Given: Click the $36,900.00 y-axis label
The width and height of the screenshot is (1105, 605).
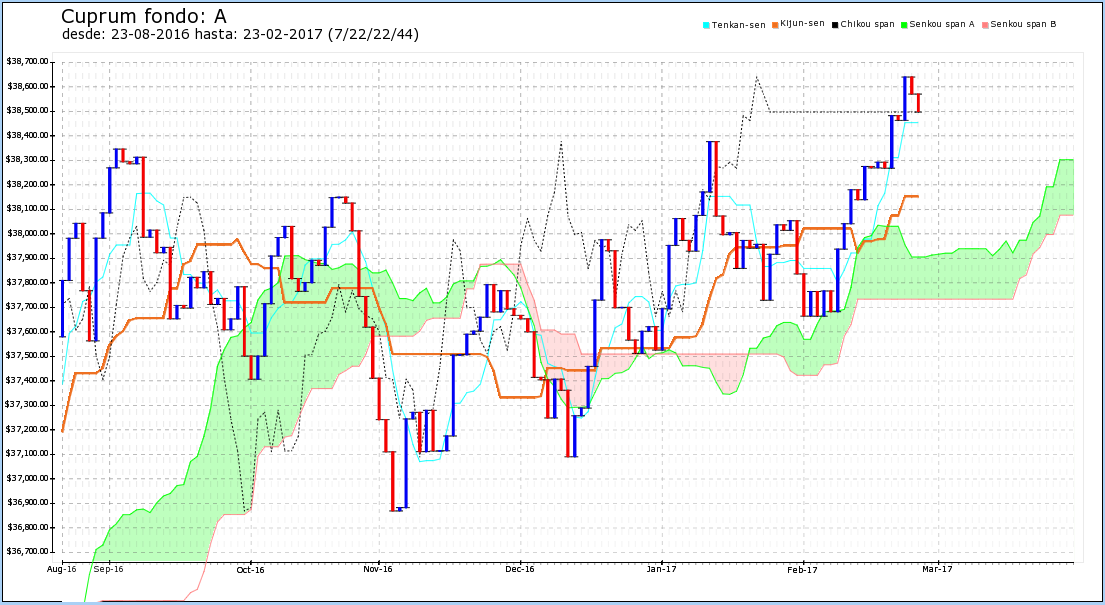Looking at the screenshot, I should [27, 503].
